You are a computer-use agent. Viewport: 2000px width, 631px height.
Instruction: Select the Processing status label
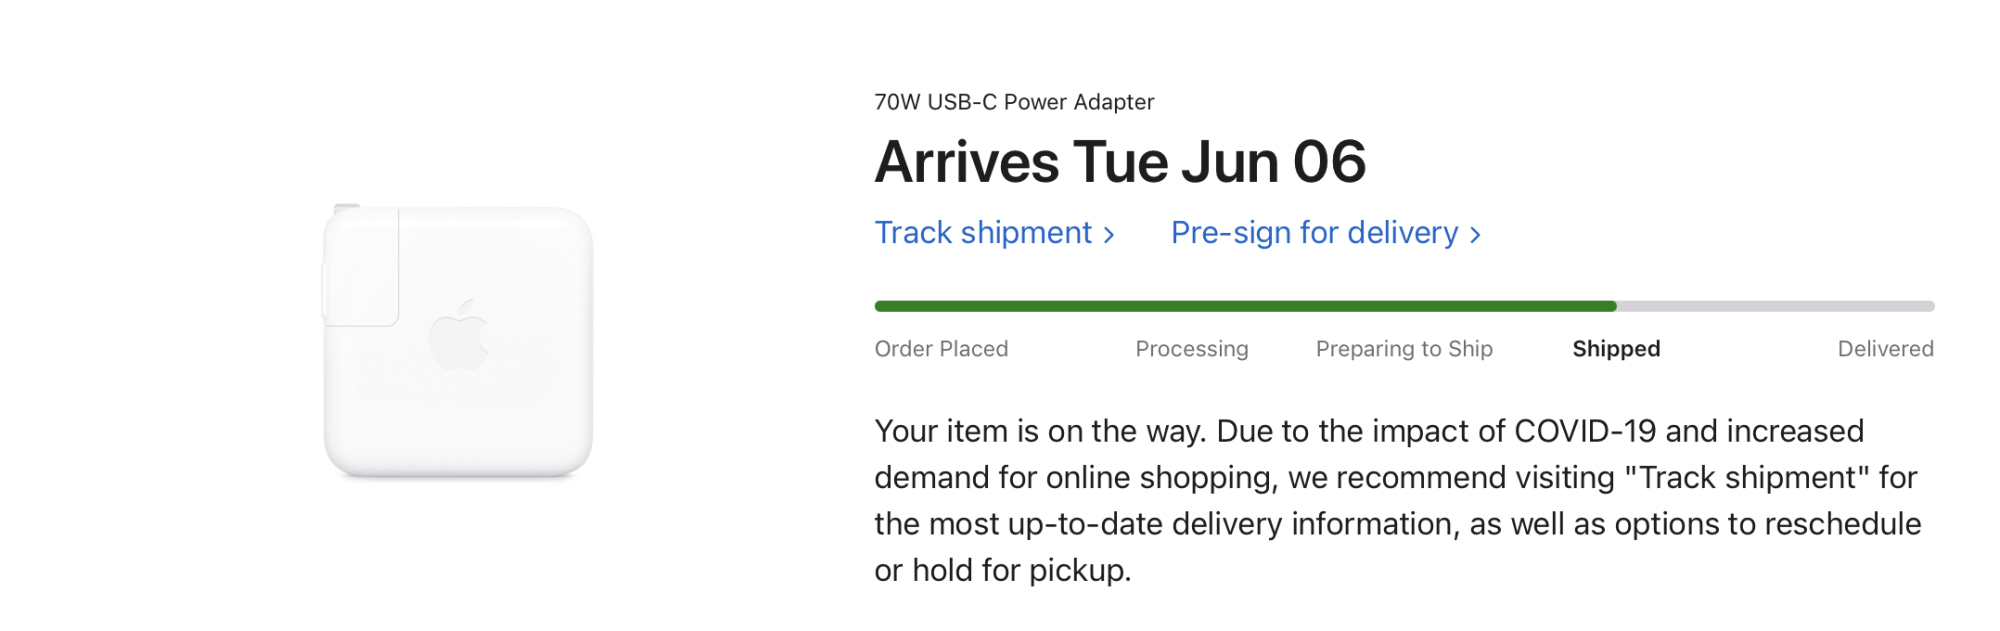[1192, 349]
